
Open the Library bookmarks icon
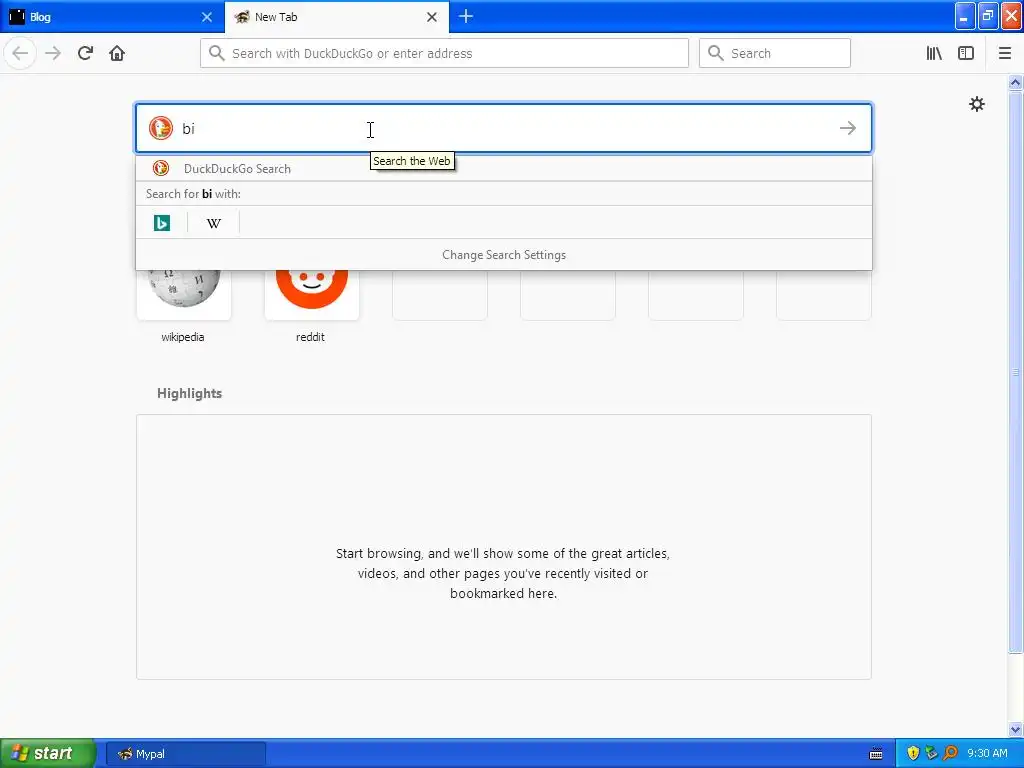click(x=934, y=53)
